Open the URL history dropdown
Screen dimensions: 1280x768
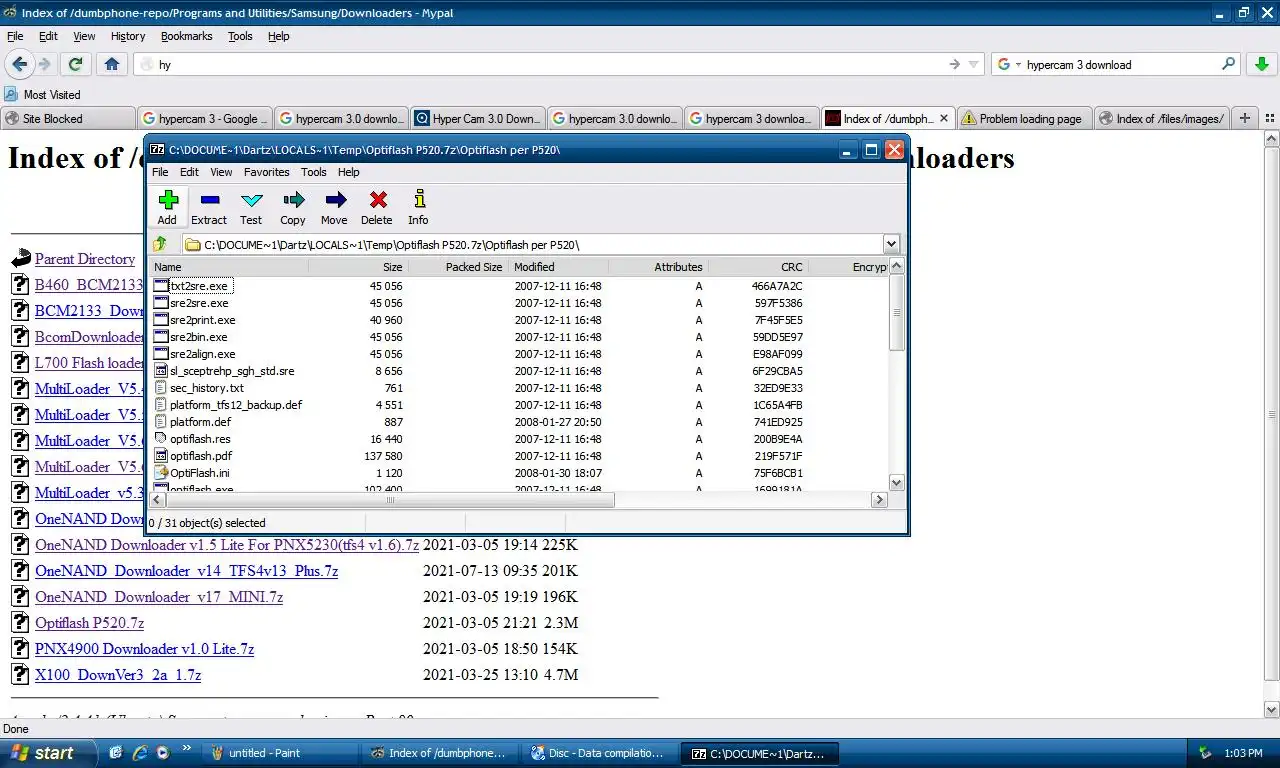974,64
